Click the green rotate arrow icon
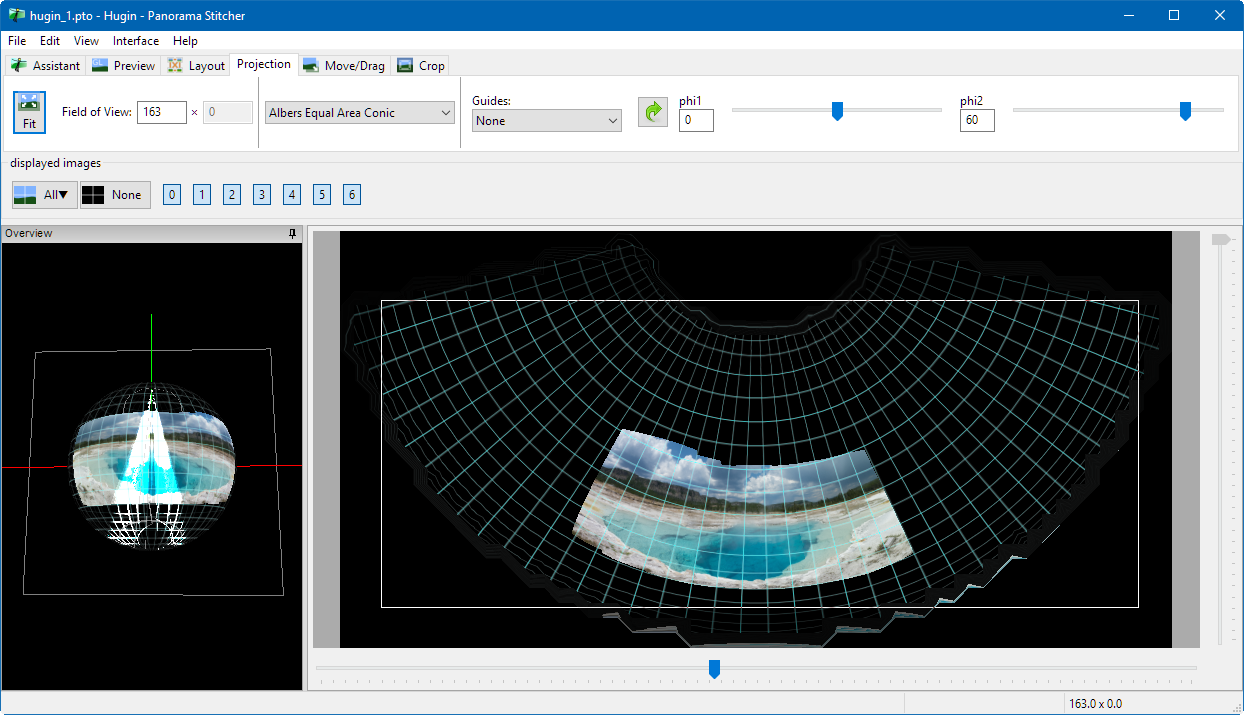Viewport: 1244px width, 715px height. (x=653, y=112)
